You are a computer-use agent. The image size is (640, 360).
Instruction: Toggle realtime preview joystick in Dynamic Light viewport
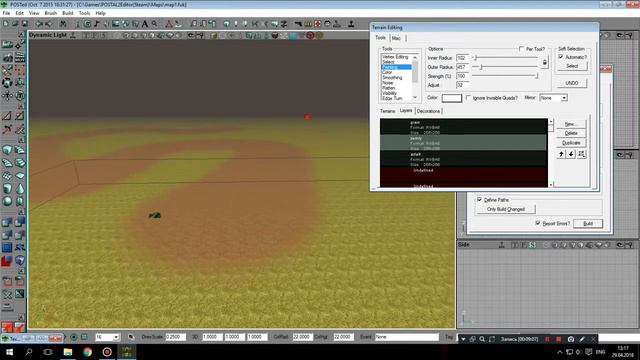click(73, 36)
